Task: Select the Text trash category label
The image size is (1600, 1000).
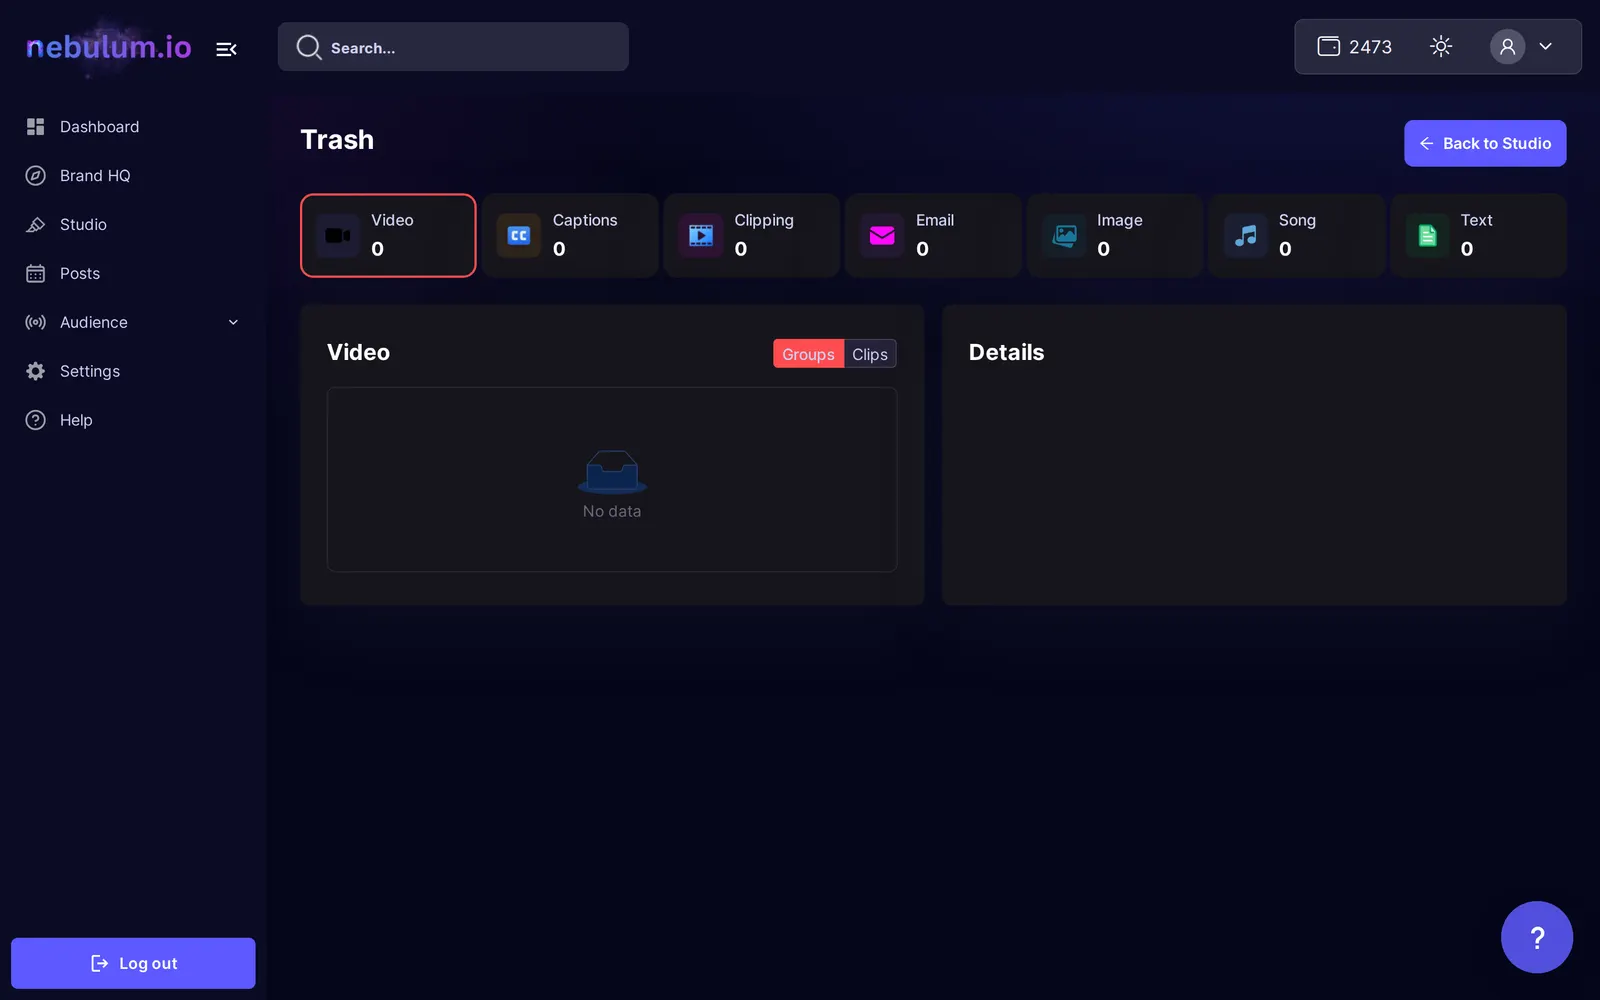Action: [x=1476, y=220]
